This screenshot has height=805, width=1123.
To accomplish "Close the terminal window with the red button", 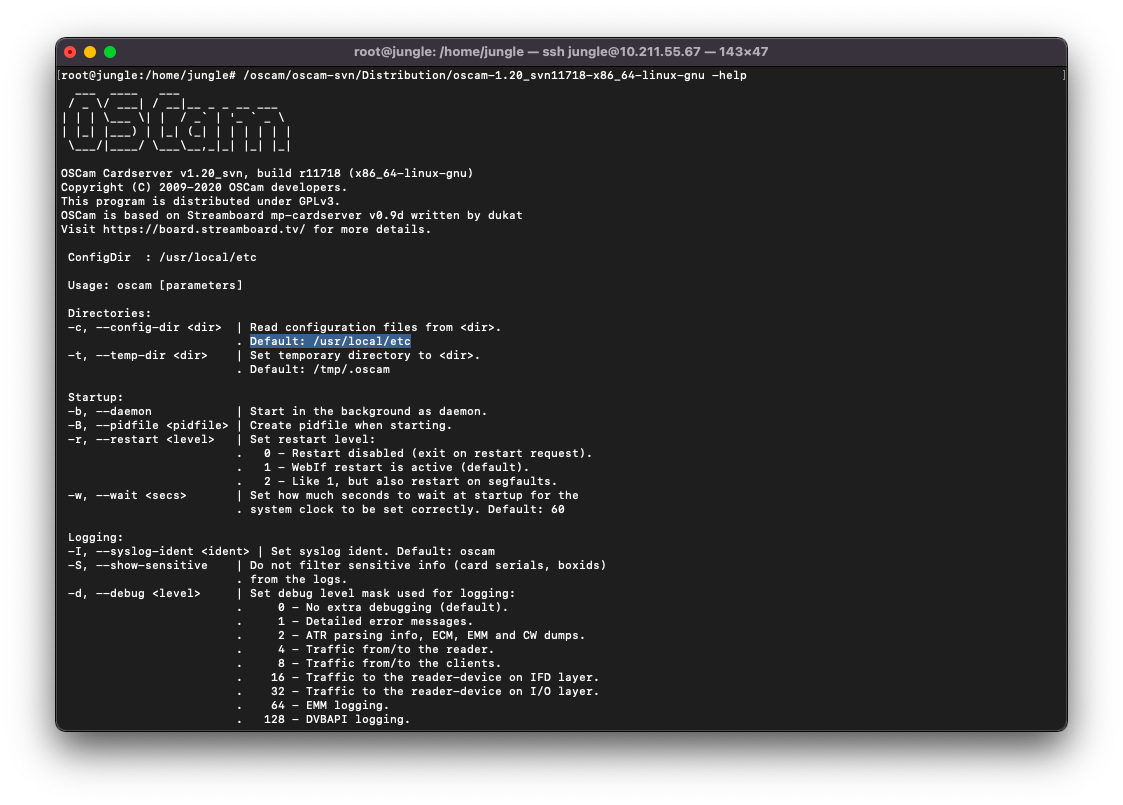I will coord(70,52).
